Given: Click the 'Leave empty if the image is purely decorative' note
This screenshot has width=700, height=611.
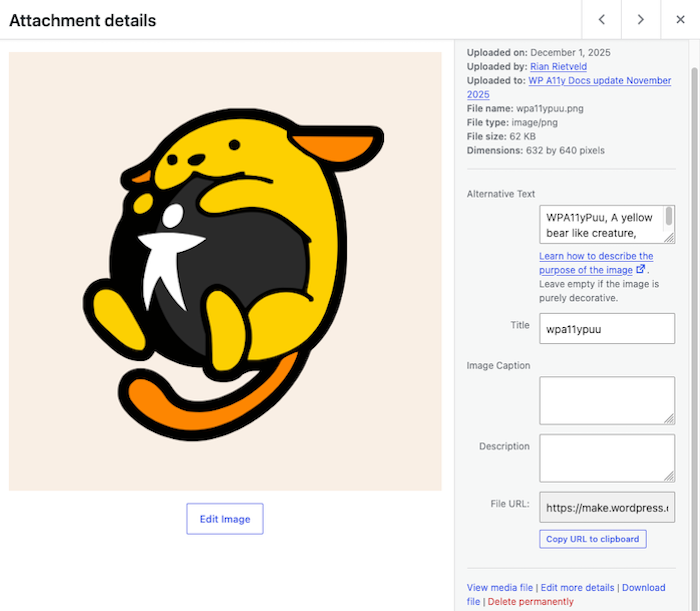Looking at the screenshot, I should pos(599,291).
